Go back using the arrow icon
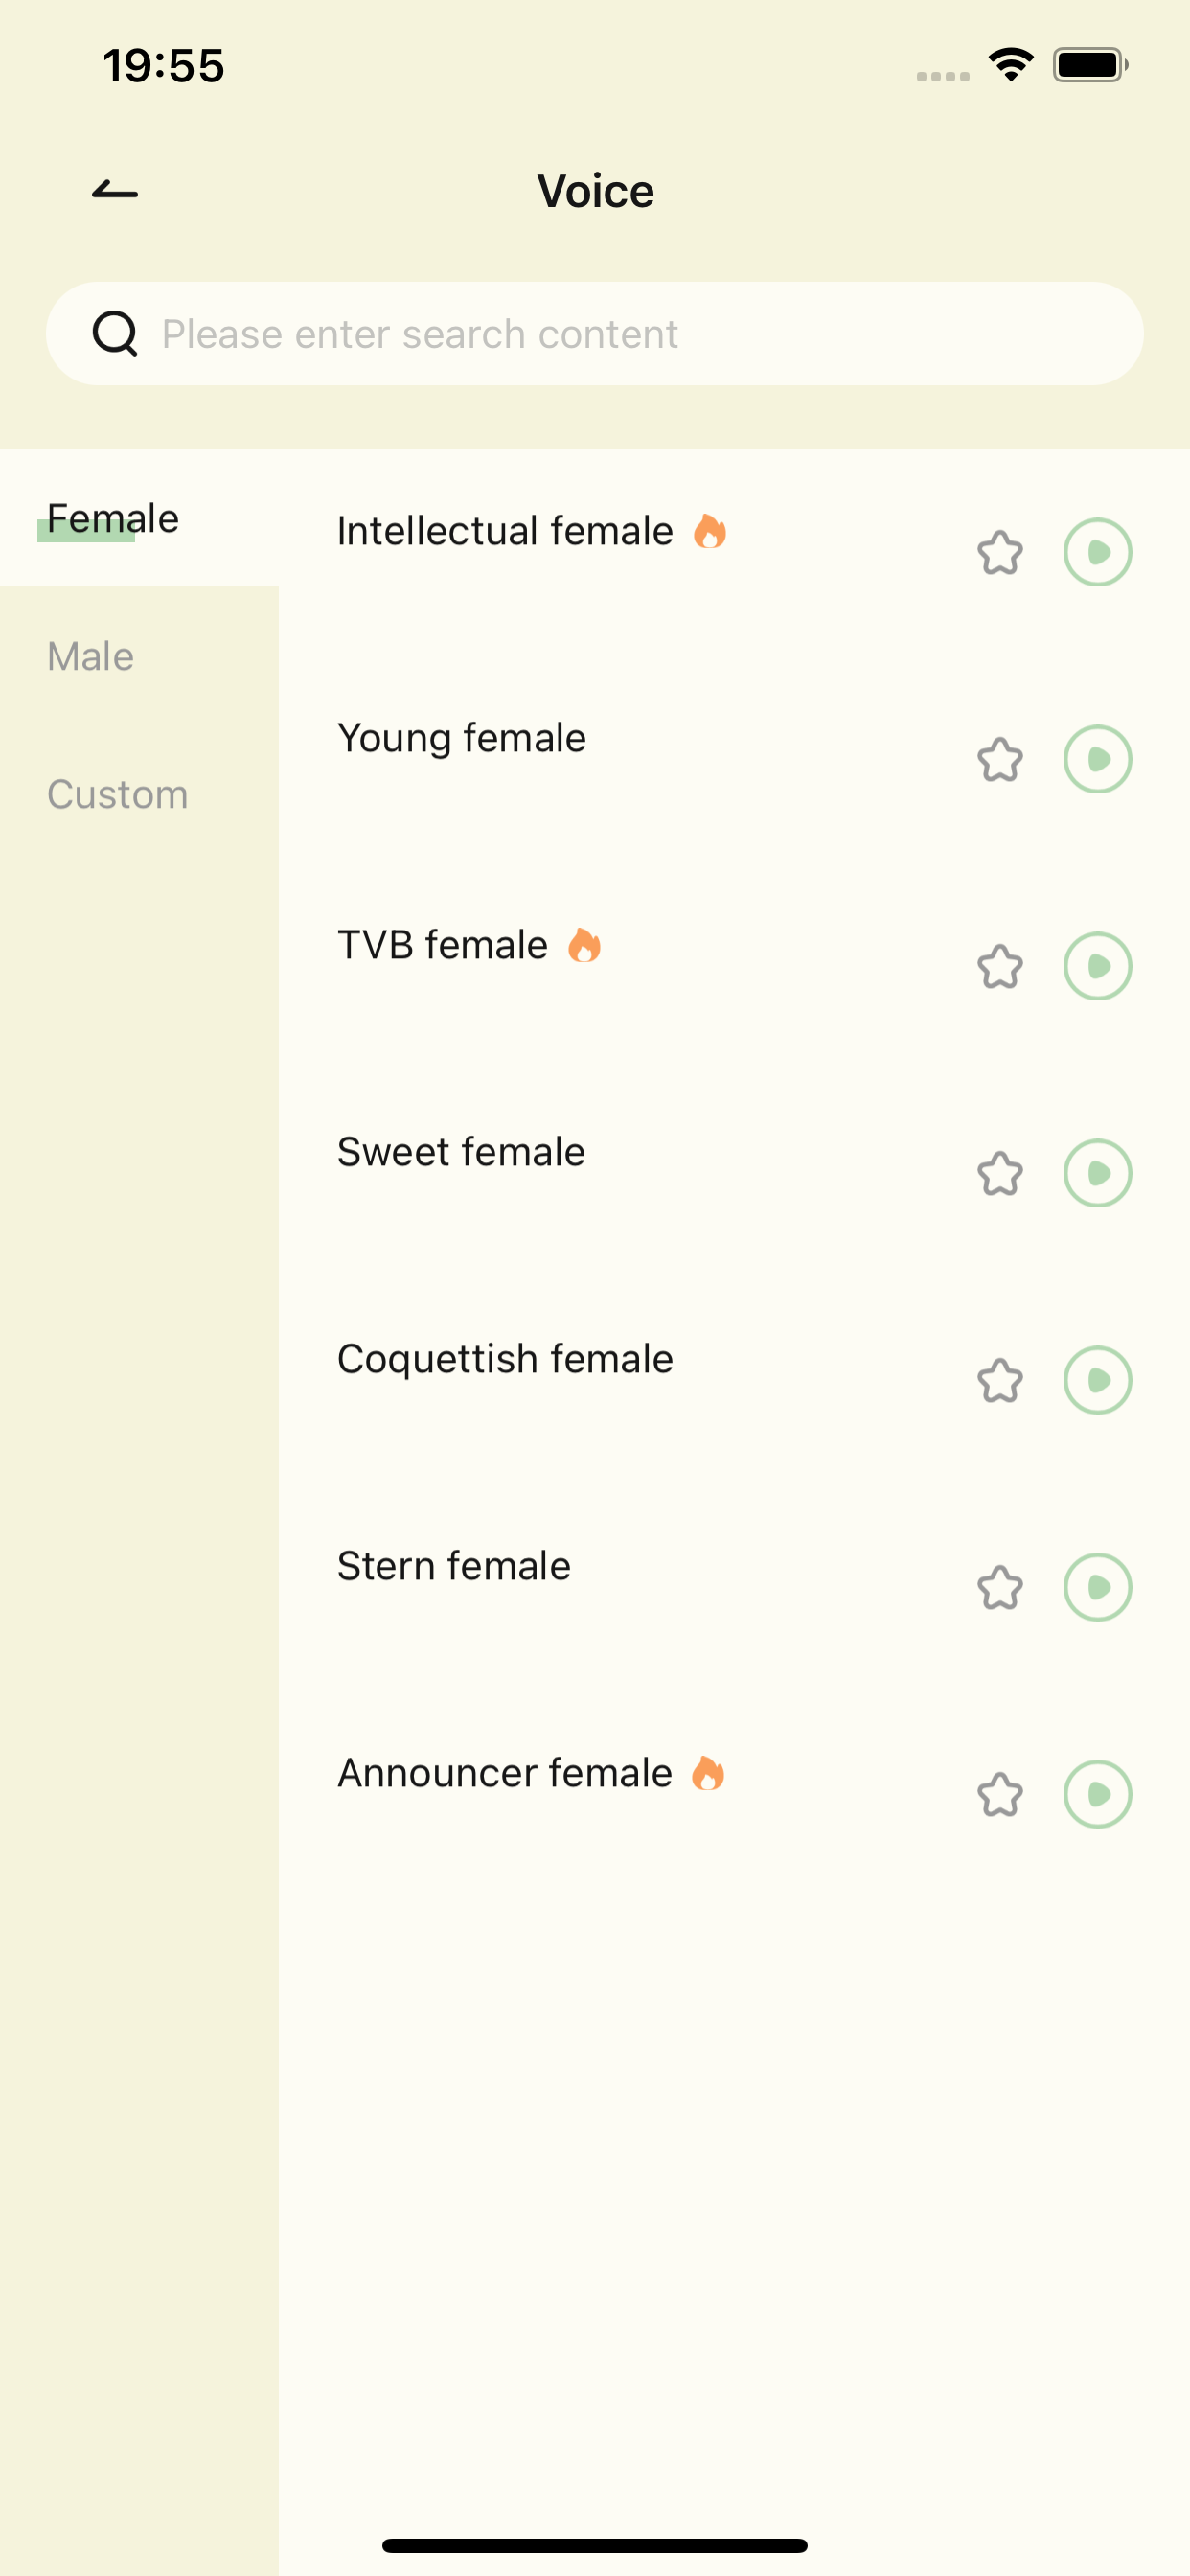Image resolution: width=1190 pixels, height=2576 pixels. [115, 190]
